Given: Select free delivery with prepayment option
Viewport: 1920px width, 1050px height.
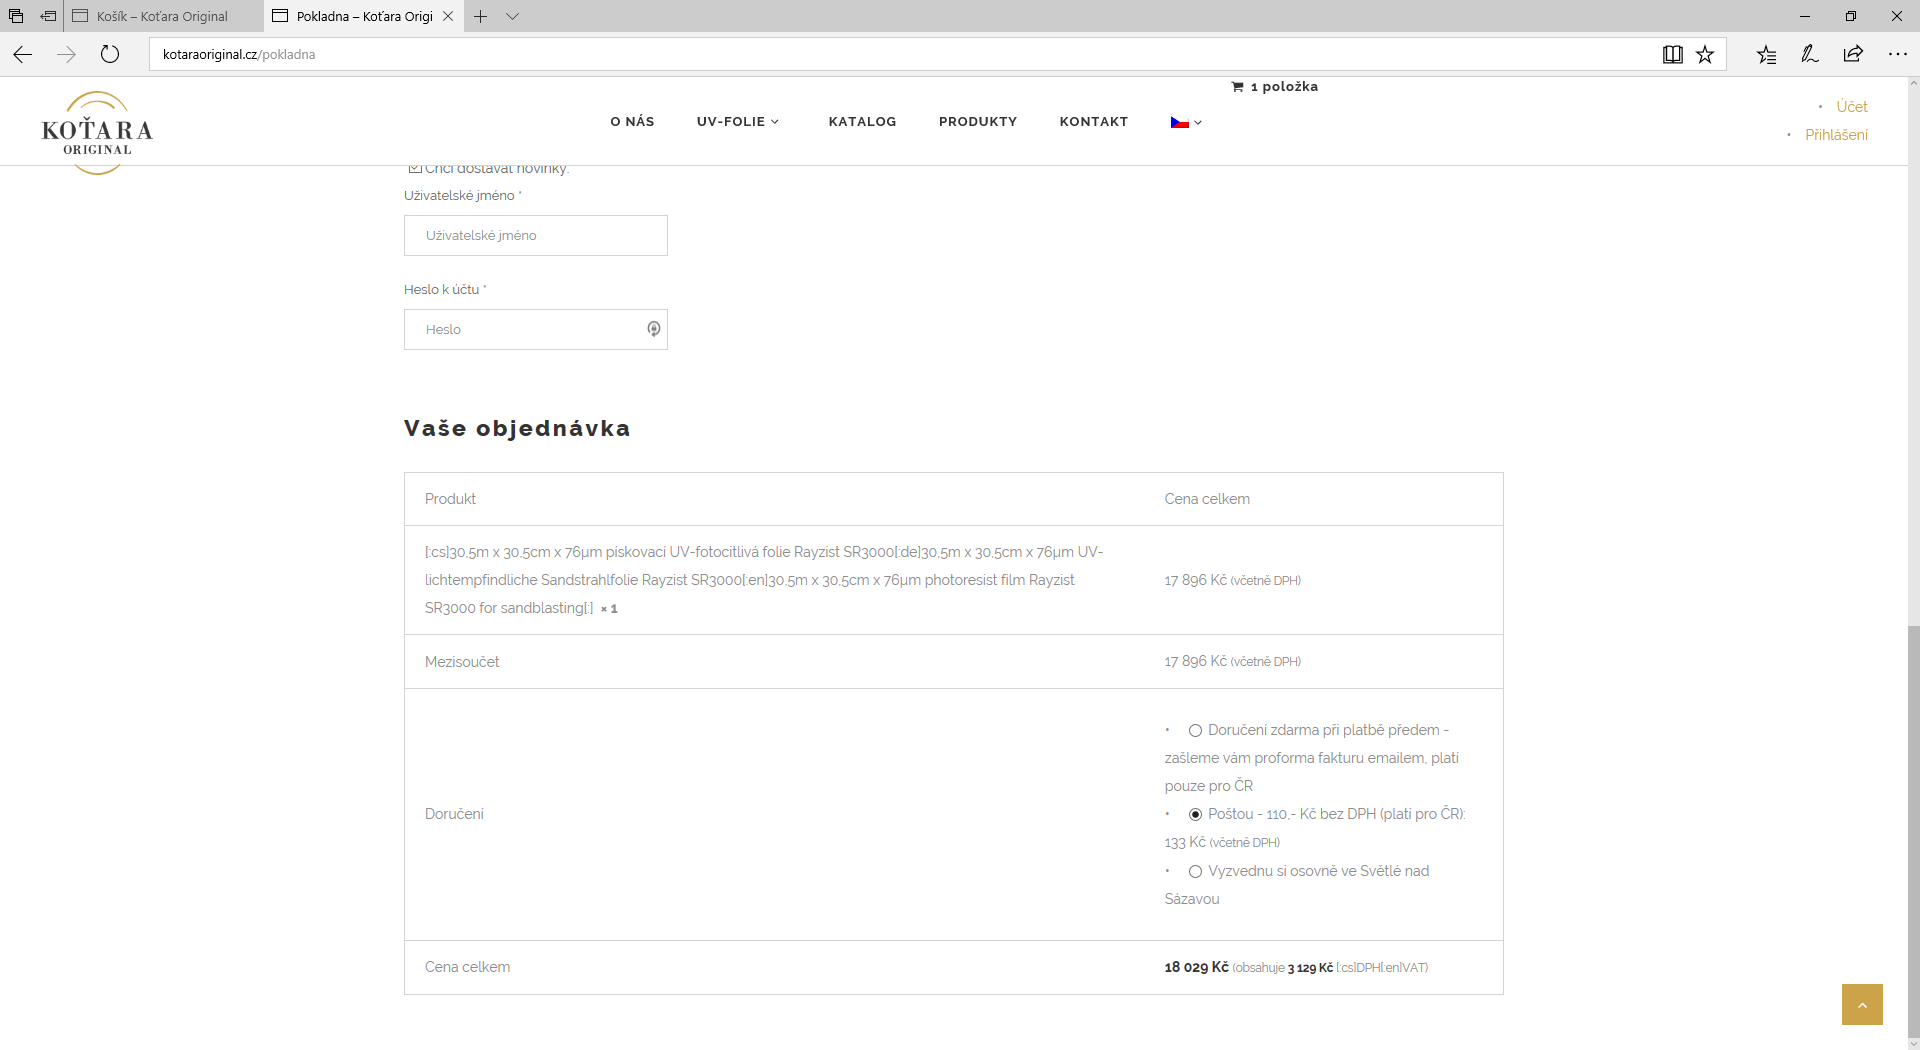Looking at the screenshot, I should (1195, 731).
